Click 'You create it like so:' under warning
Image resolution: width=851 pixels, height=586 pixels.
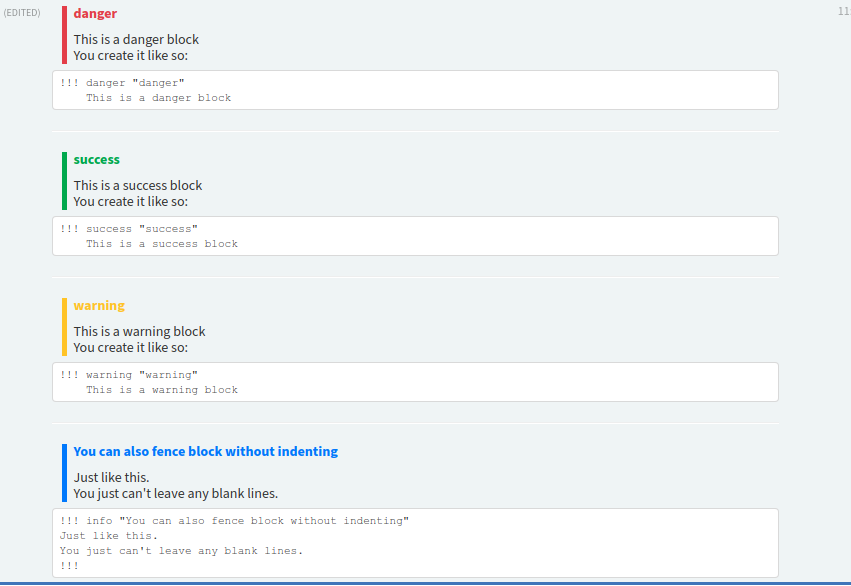point(131,348)
